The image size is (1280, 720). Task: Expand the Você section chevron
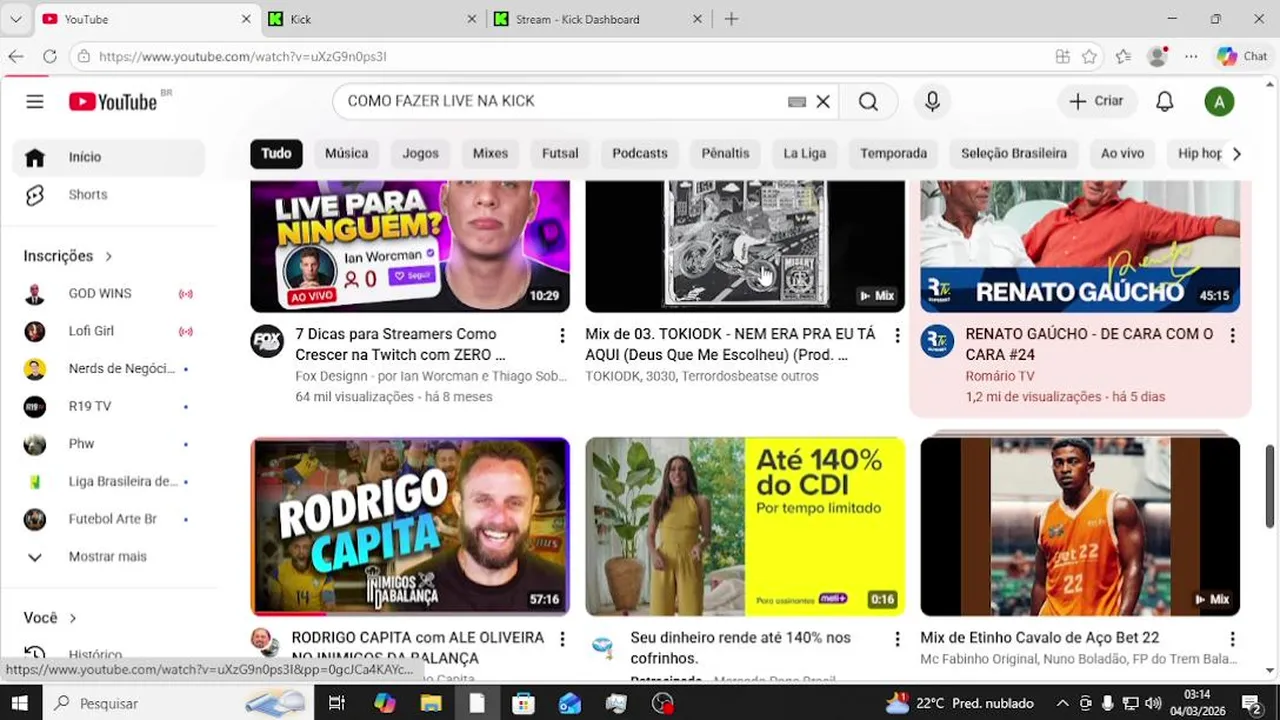73,618
